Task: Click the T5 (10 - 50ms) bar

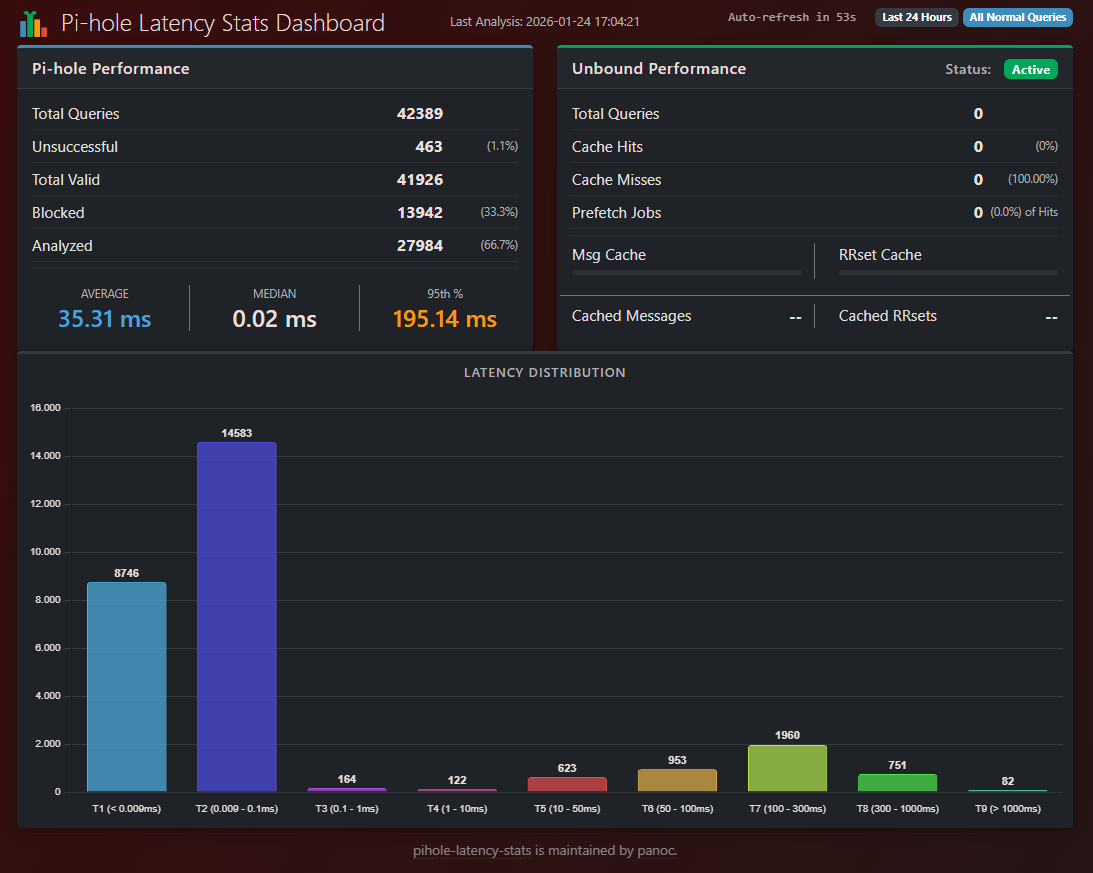Action: 567,785
